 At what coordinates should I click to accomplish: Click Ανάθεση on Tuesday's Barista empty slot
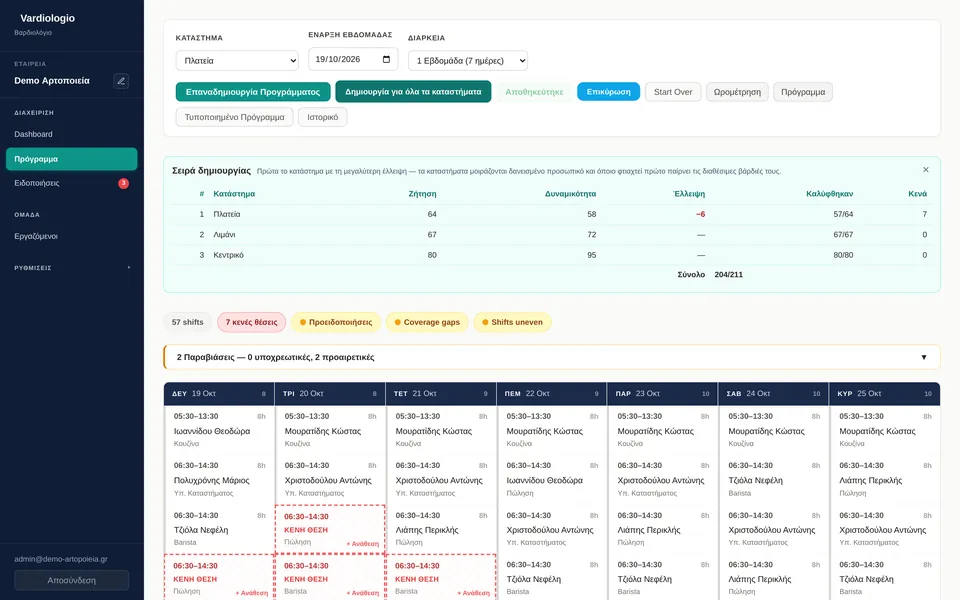tap(362, 593)
